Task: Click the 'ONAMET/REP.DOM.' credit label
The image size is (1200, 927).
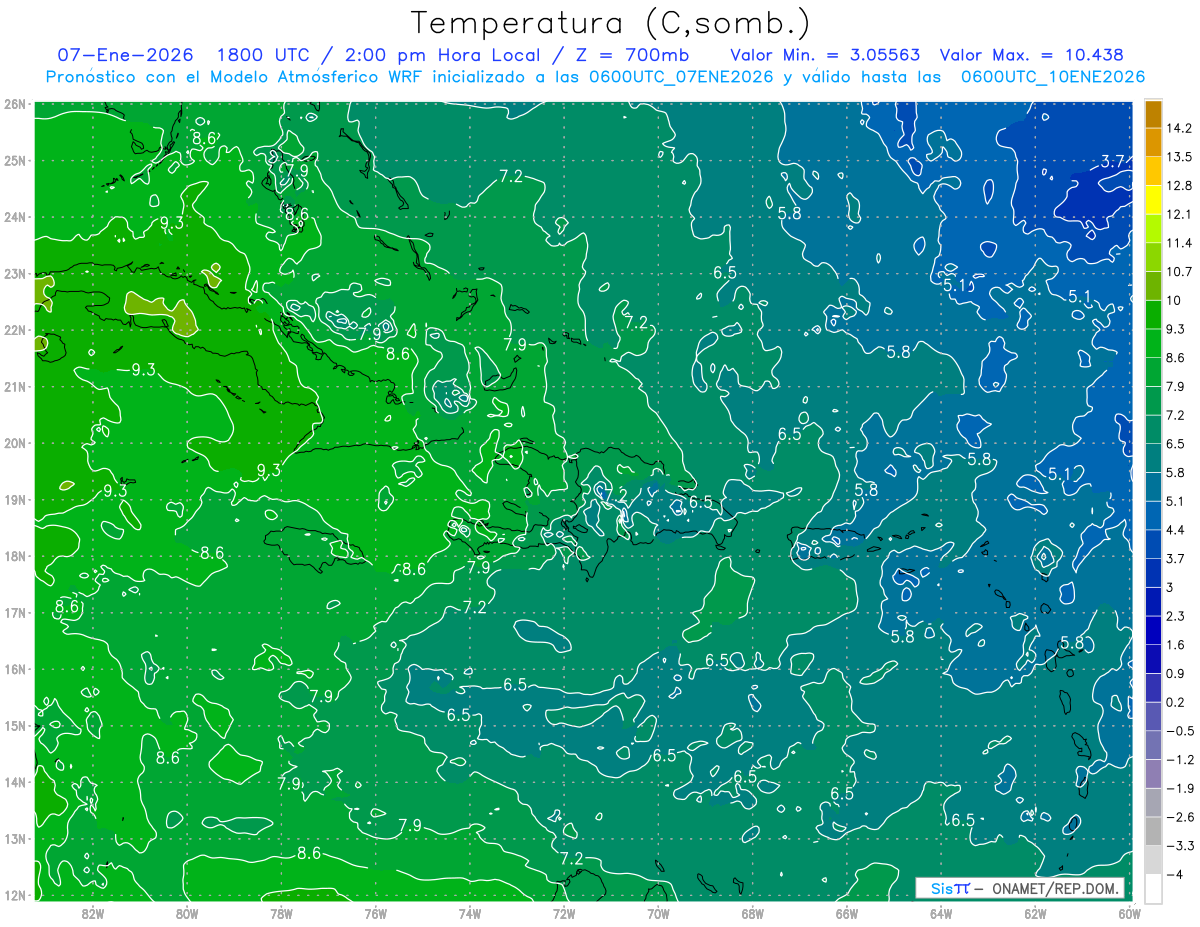Action: [x=1054, y=888]
